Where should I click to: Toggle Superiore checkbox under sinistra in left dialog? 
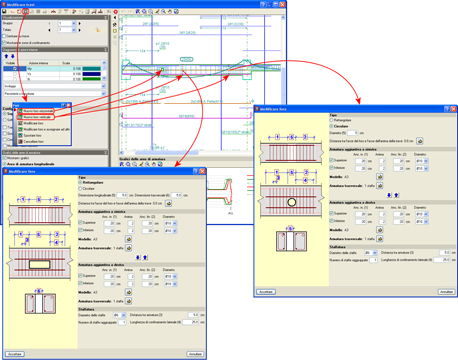[x=80, y=222]
